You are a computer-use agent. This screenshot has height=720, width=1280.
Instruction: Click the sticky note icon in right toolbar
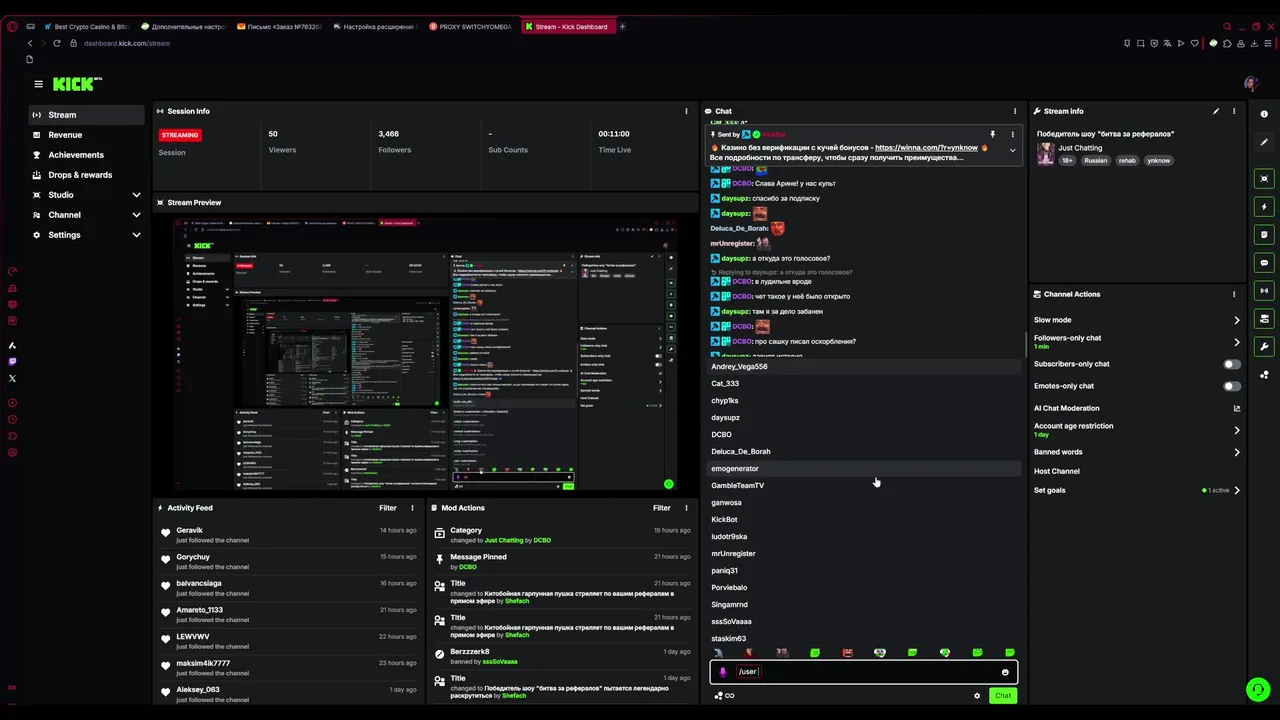[1264, 235]
